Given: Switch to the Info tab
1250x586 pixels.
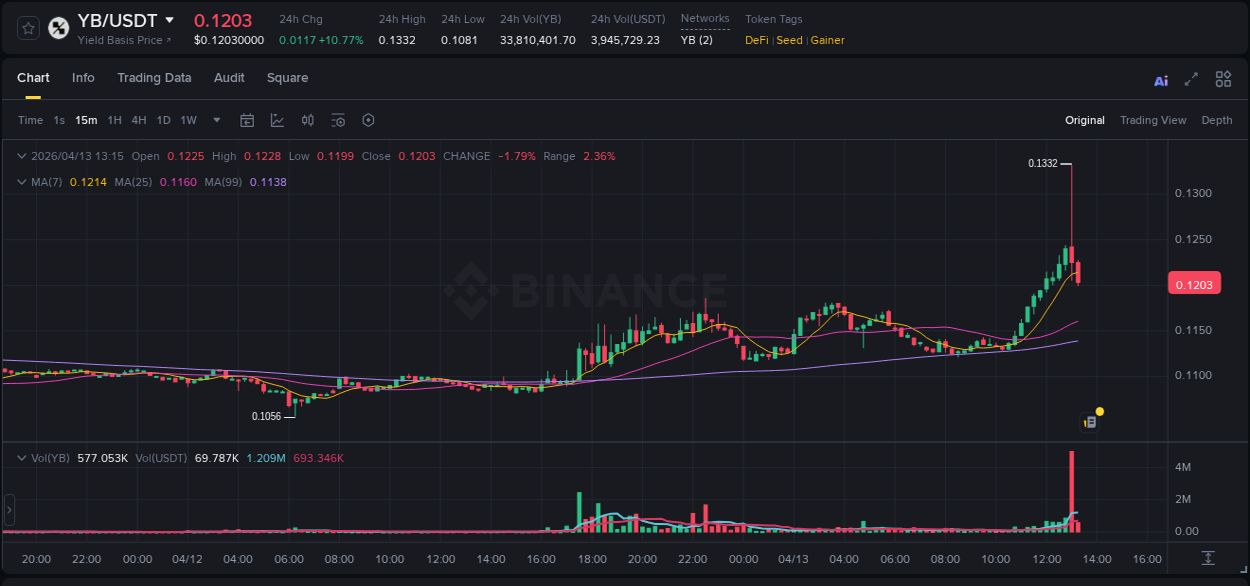Looking at the screenshot, I should [83, 78].
